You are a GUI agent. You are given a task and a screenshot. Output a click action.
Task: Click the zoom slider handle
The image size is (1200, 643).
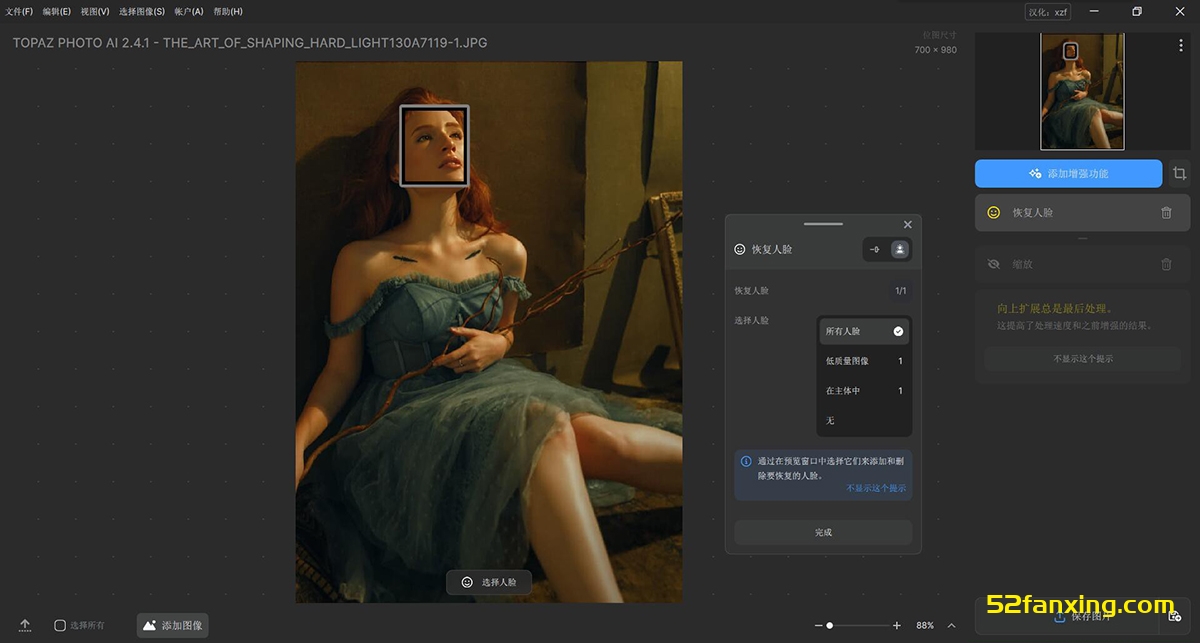click(829, 625)
